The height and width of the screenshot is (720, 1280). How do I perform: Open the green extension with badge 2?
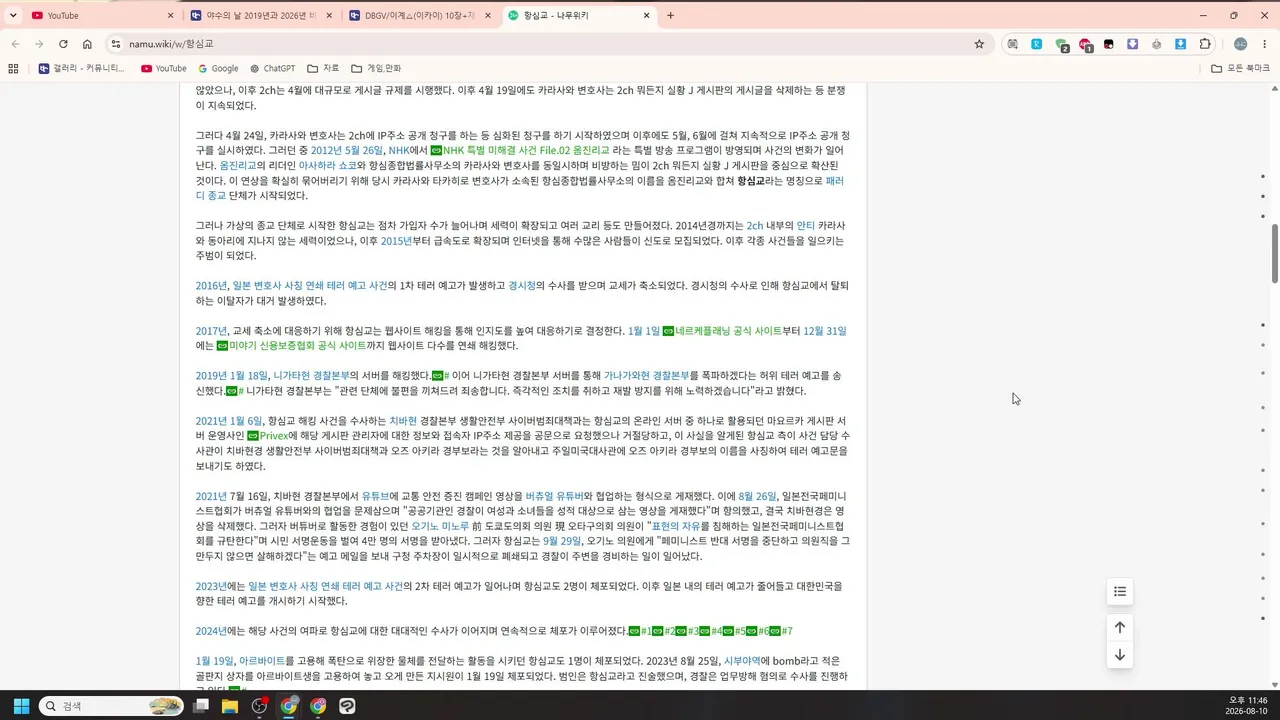[x=1061, y=45]
